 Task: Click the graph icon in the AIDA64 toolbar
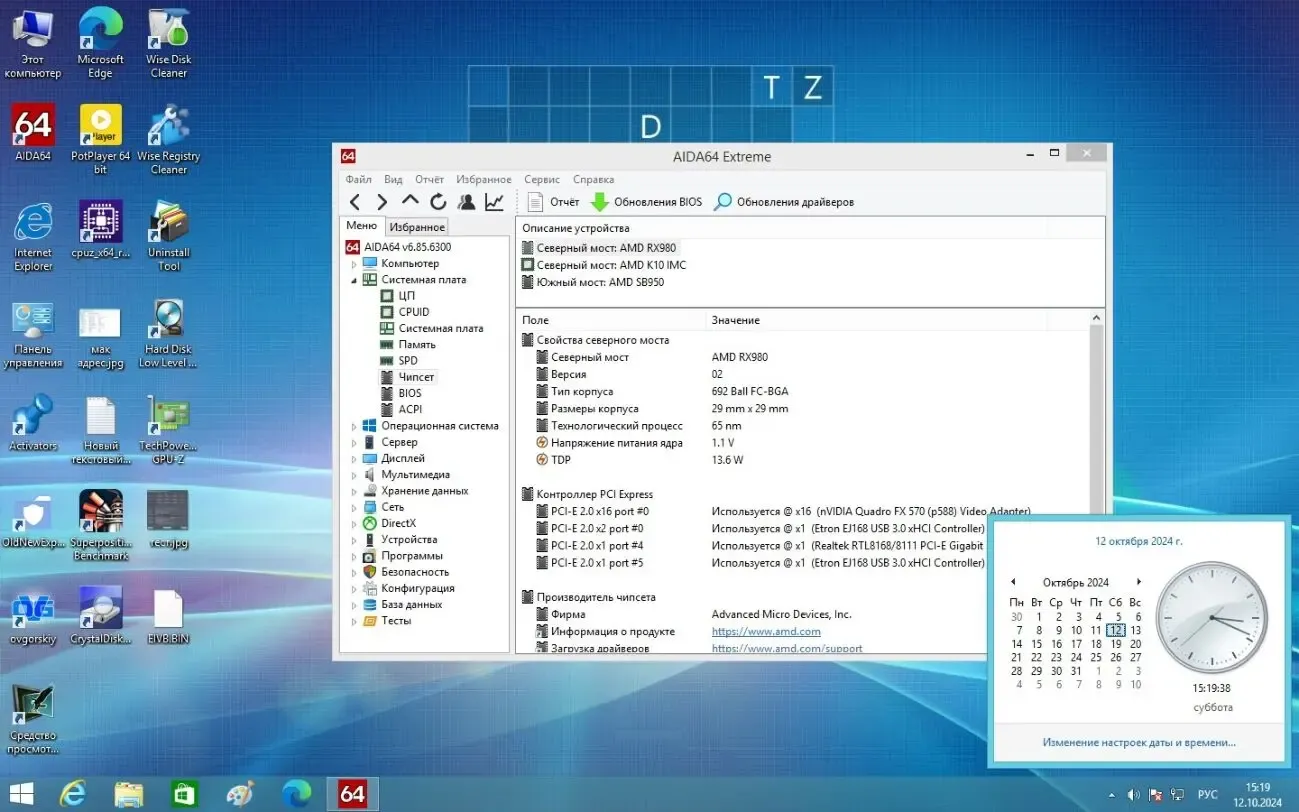[x=493, y=201]
